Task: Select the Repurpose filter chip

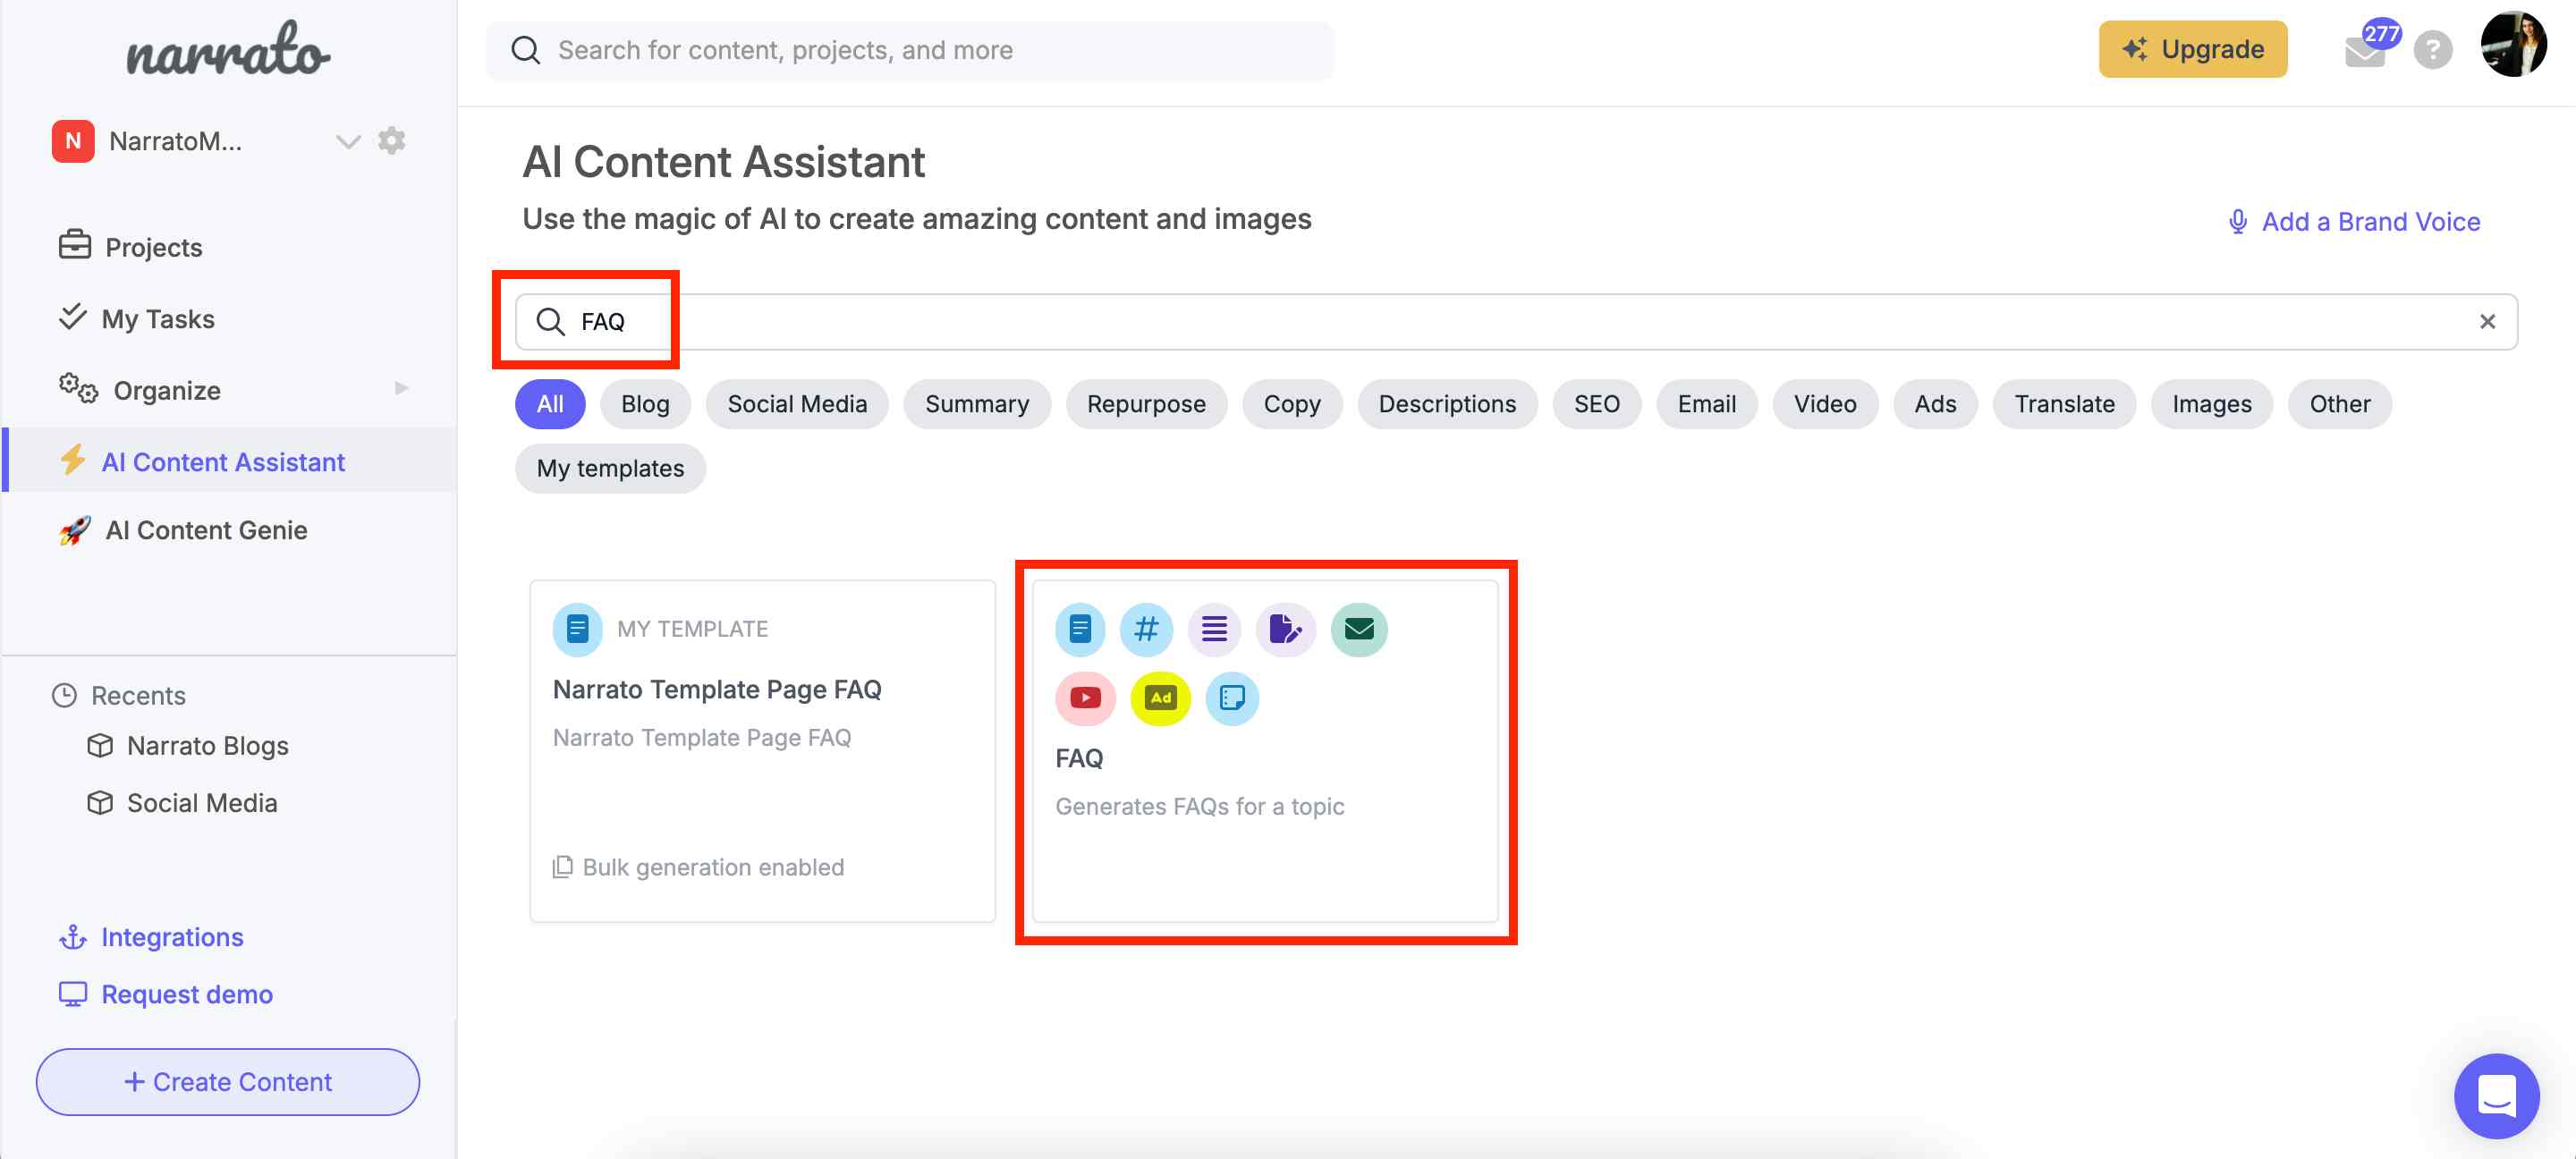Action: (1146, 404)
